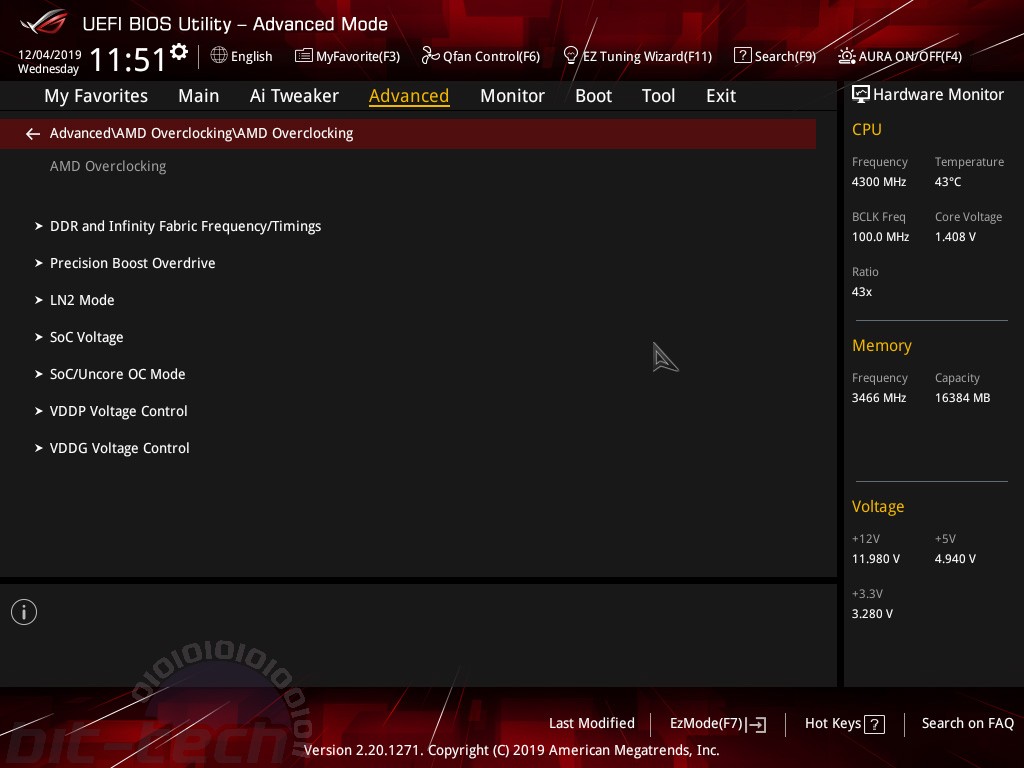
Task: Switch to the Monitor tab
Action: click(512, 96)
